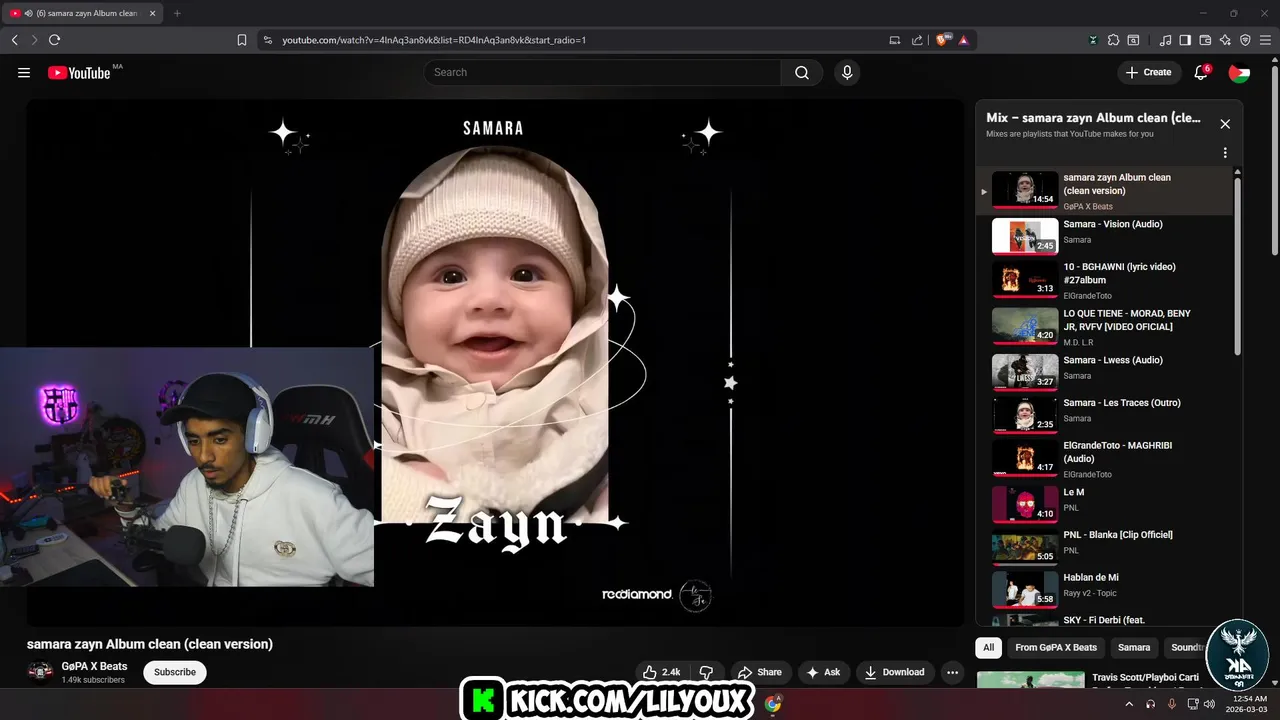The height and width of the screenshot is (720, 1280).
Task: Open the media control music-note icon
Action: 1165,40
